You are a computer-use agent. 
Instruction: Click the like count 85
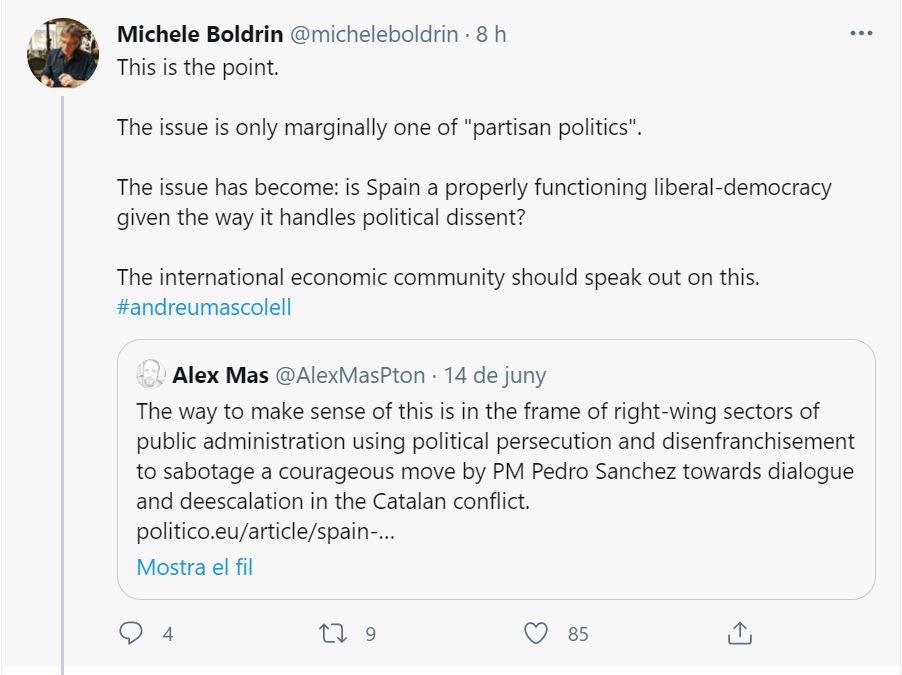point(578,634)
